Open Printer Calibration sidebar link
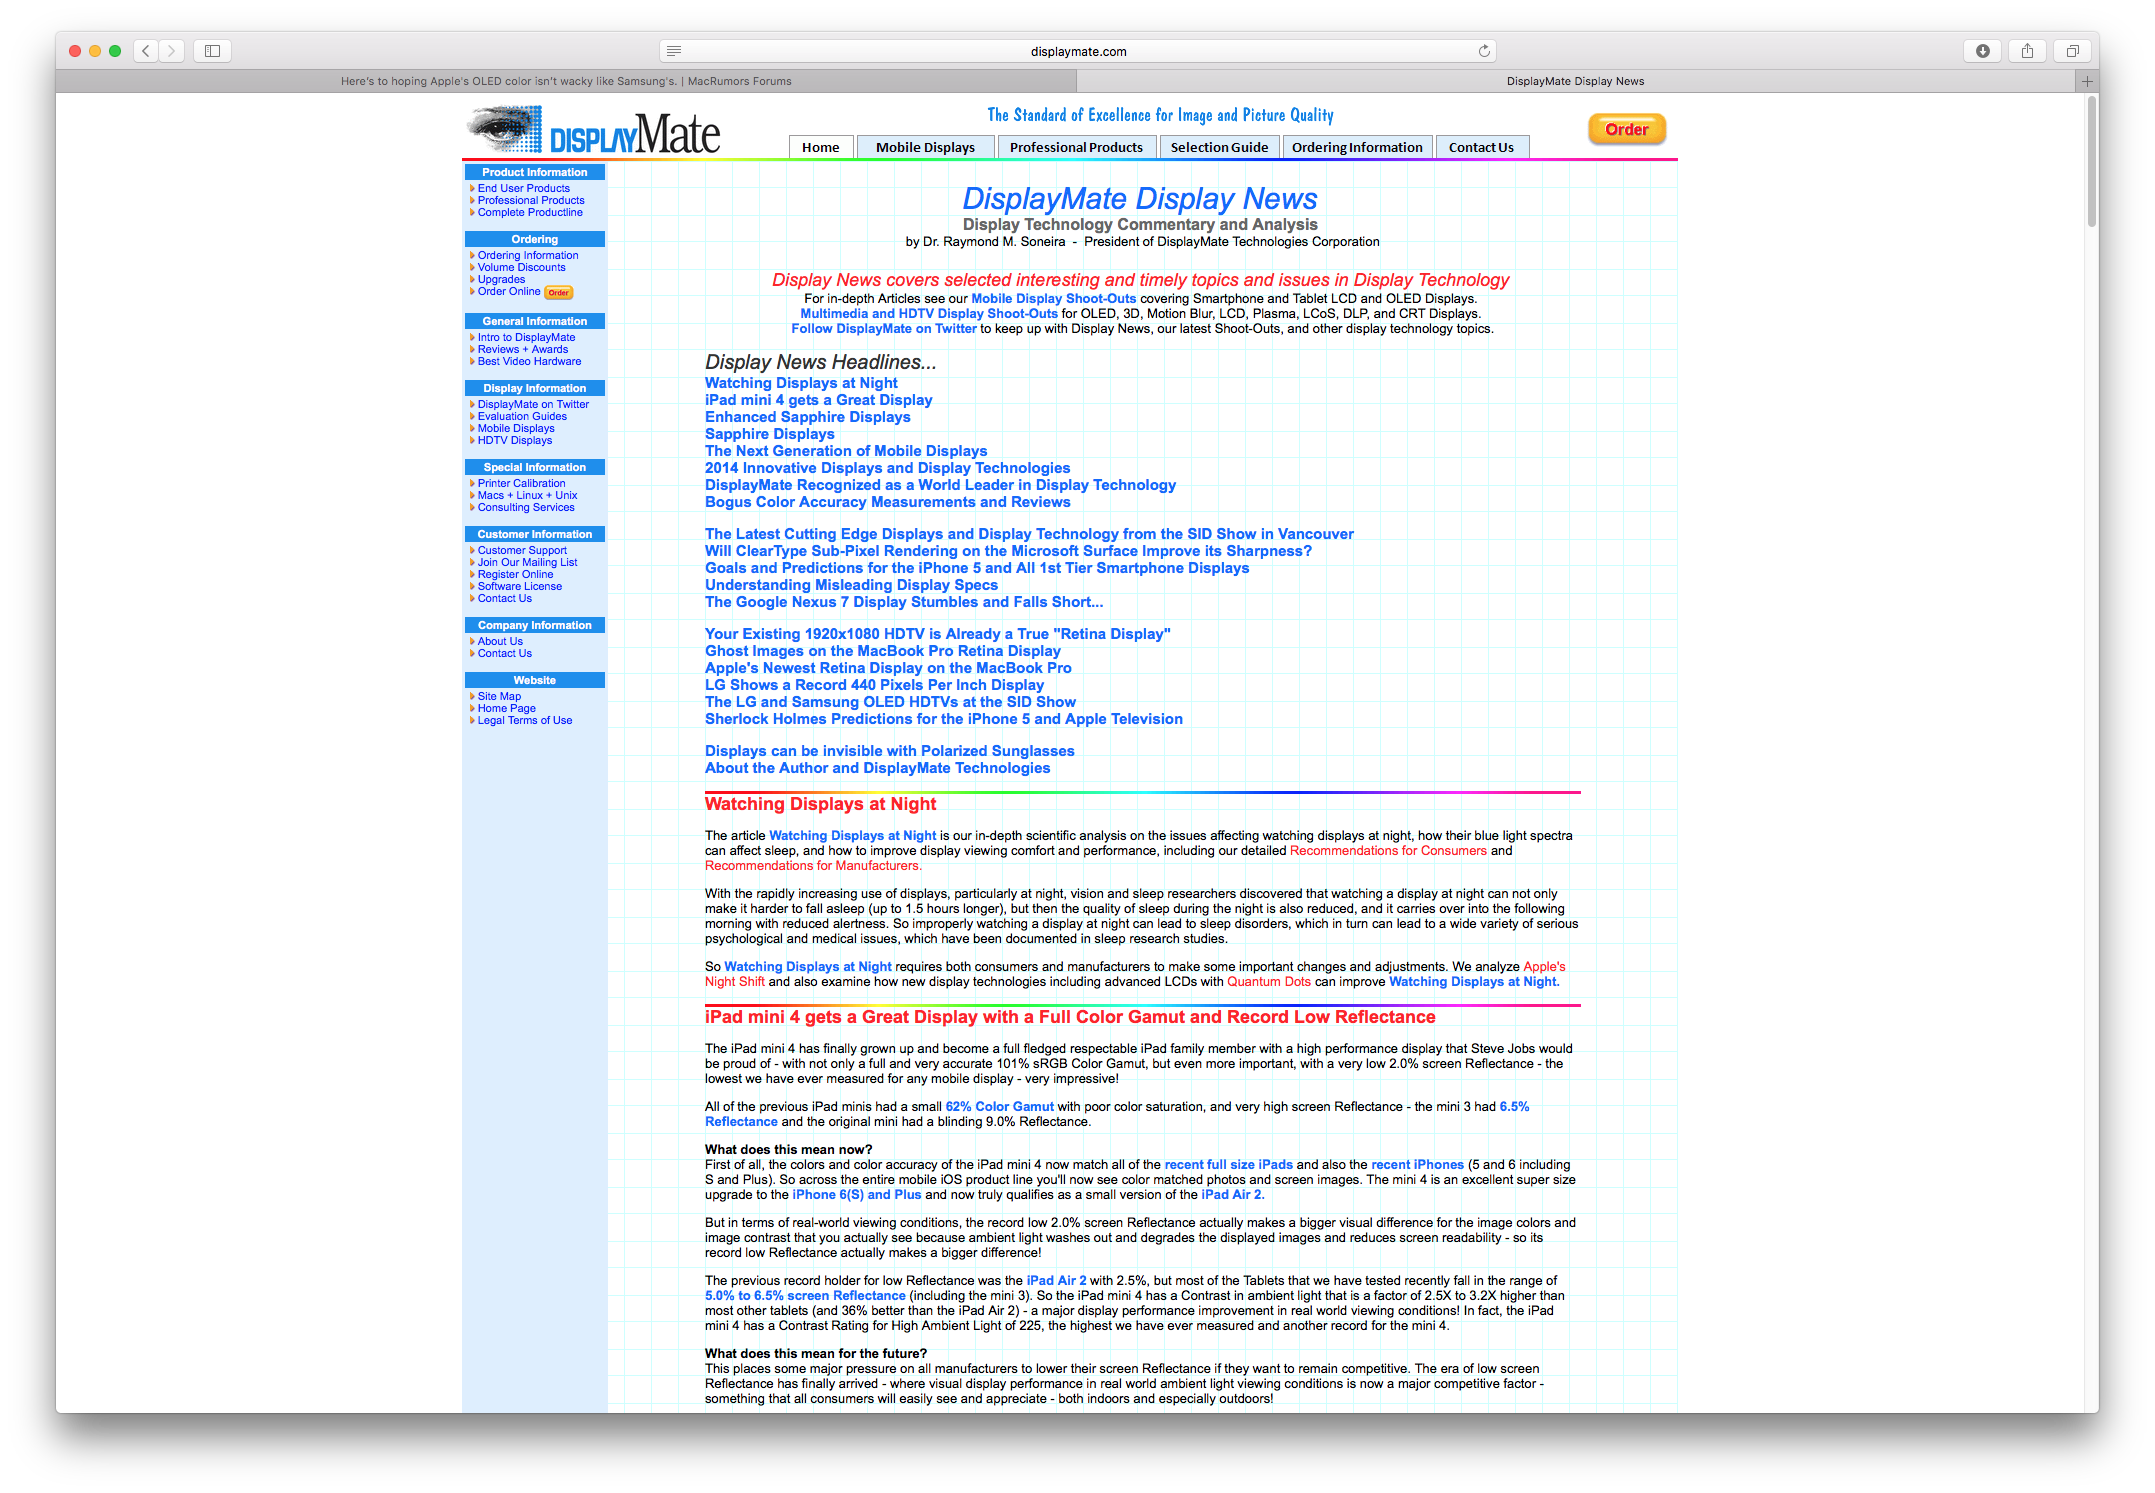2155x1493 pixels. [x=521, y=483]
